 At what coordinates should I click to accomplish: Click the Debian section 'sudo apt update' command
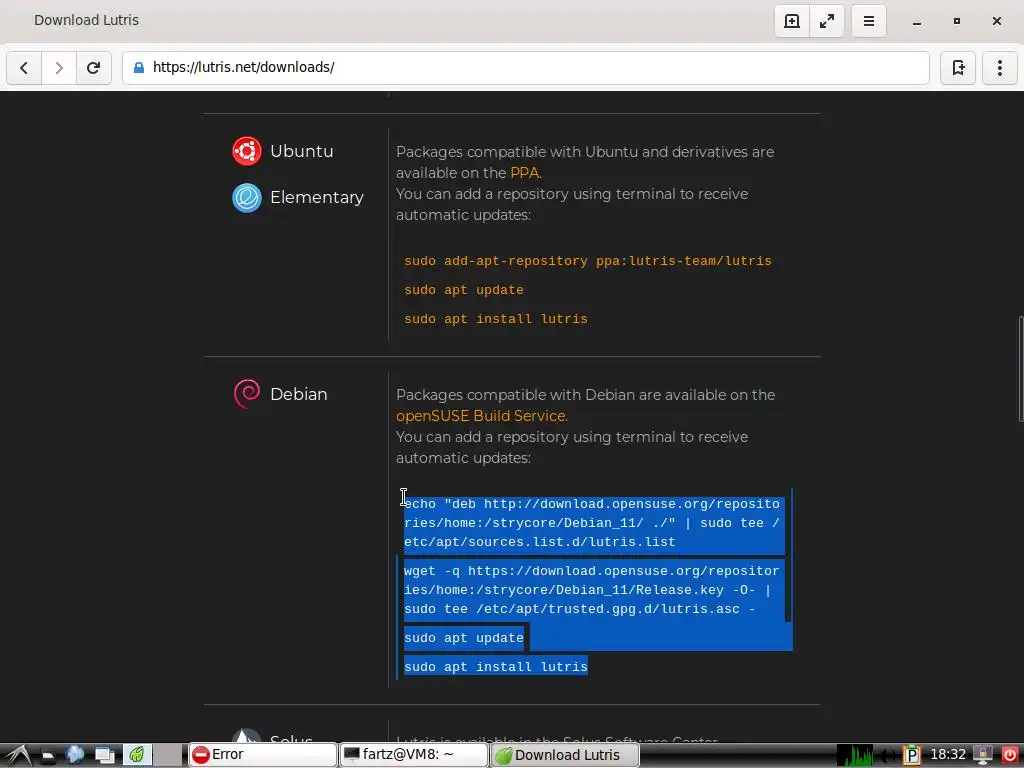pos(464,638)
